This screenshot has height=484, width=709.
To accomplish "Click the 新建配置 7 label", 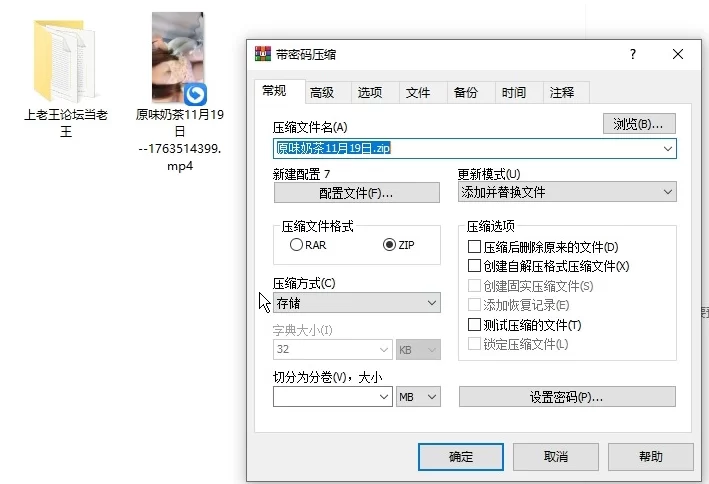I will pyautogui.click(x=302, y=174).
